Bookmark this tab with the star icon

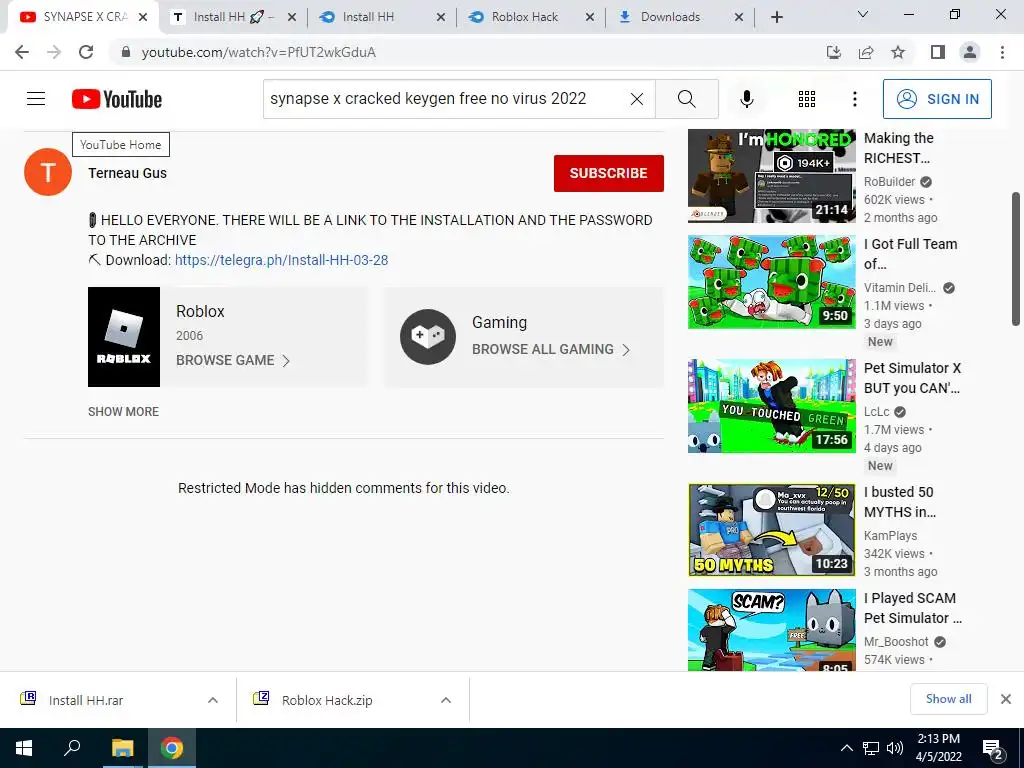tap(898, 52)
